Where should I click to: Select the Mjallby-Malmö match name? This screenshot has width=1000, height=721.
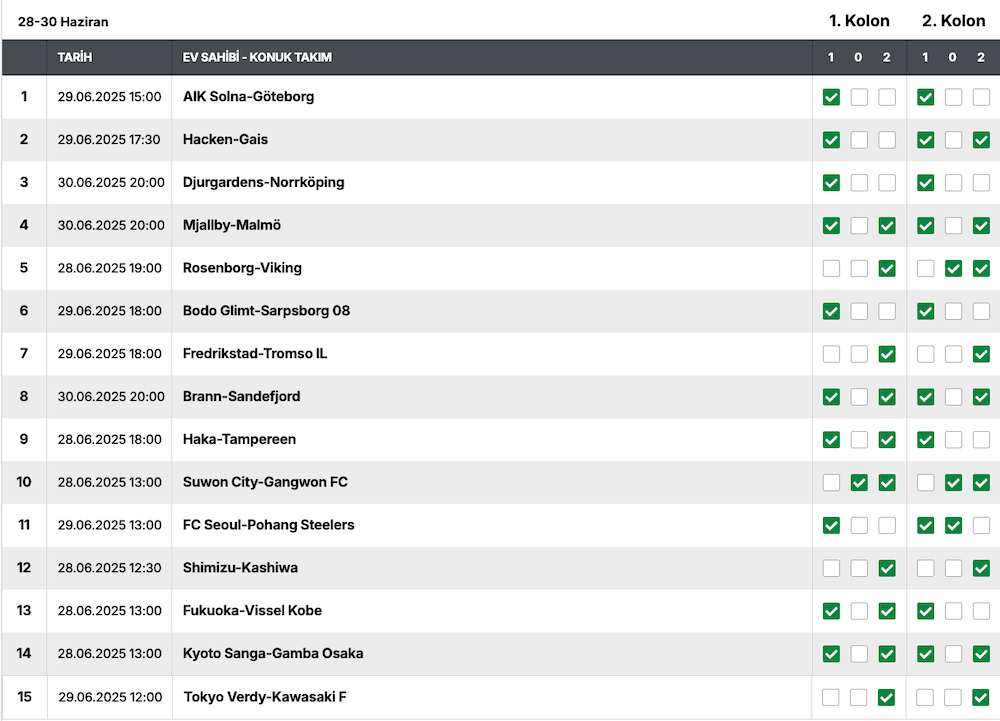(232, 225)
